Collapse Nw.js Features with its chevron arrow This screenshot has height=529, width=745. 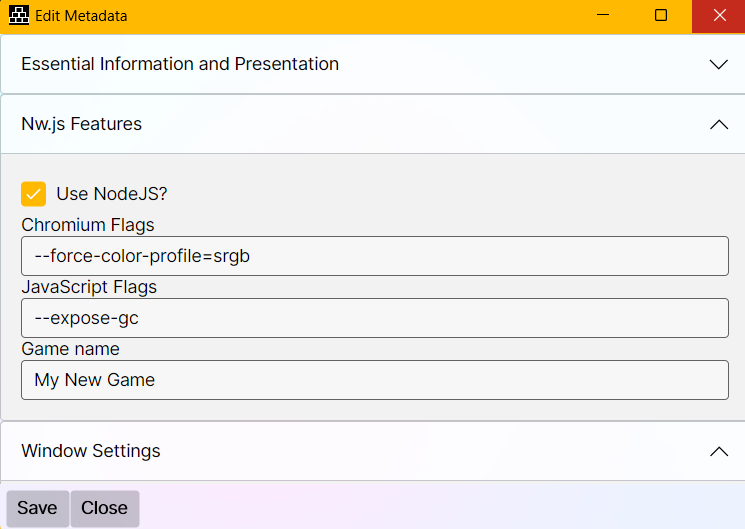pyautogui.click(x=718, y=124)
